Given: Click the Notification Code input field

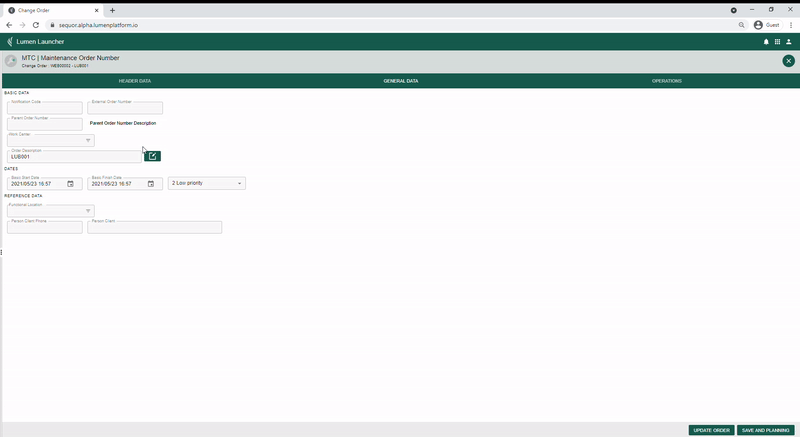Looking at the screenshot, I should pyautogui.click(x=45, y=108).
